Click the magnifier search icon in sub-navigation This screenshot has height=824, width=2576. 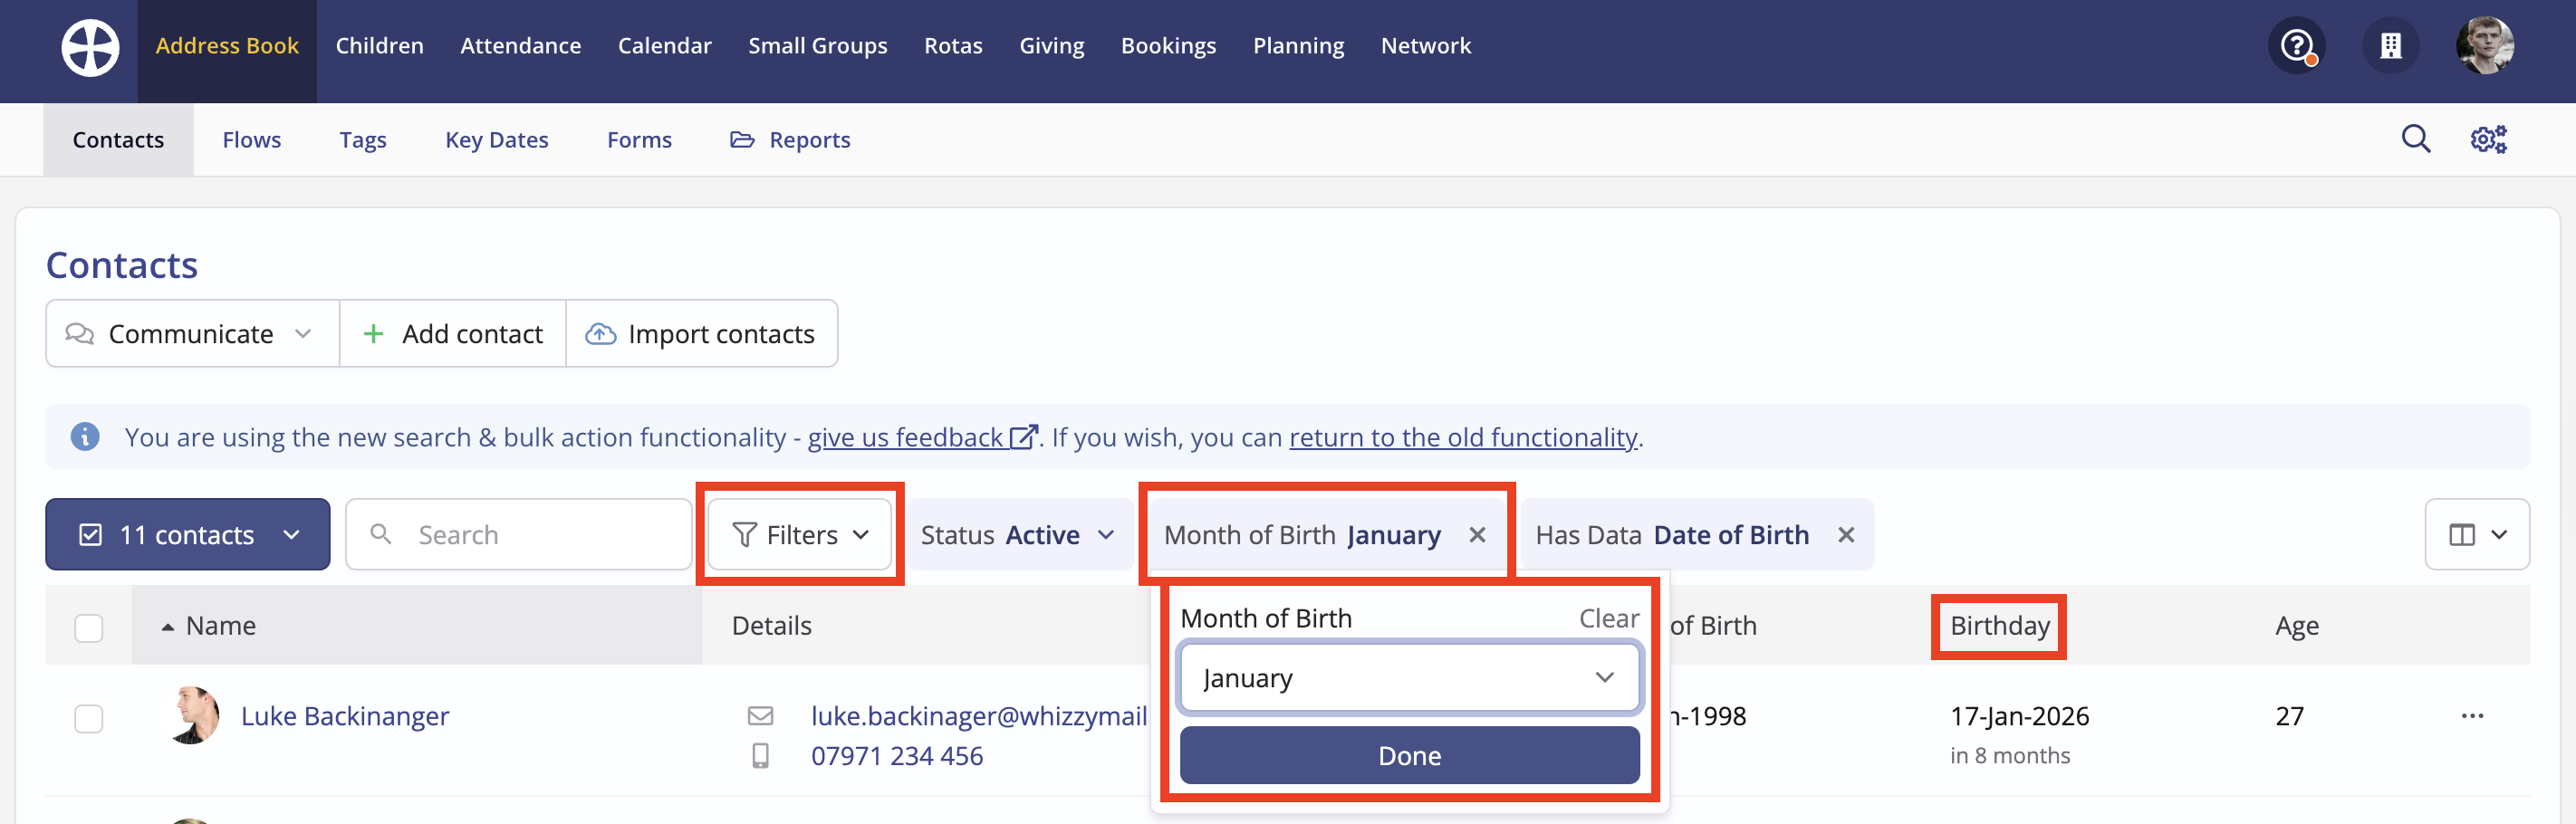pos(2416,139)
